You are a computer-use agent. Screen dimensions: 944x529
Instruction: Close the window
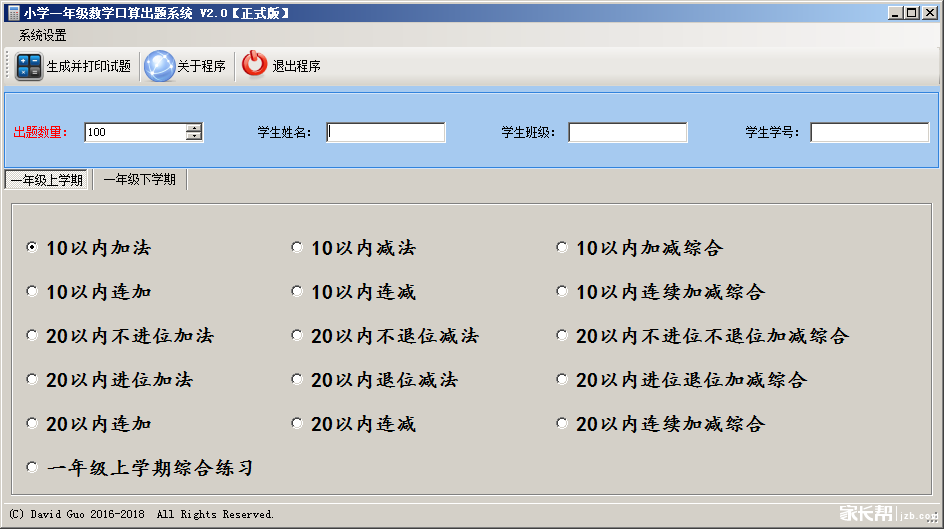pyautogui.click(x=930, y=13)
